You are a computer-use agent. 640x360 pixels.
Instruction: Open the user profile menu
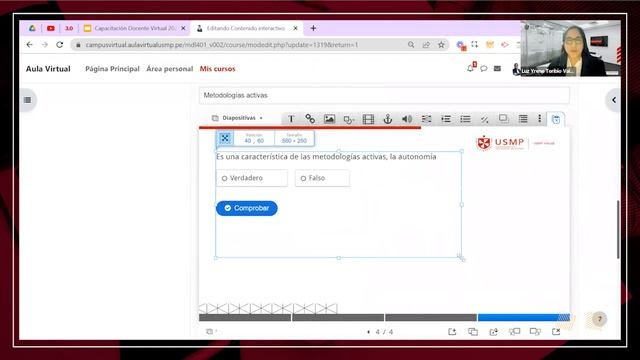click(x=516, y=69)
